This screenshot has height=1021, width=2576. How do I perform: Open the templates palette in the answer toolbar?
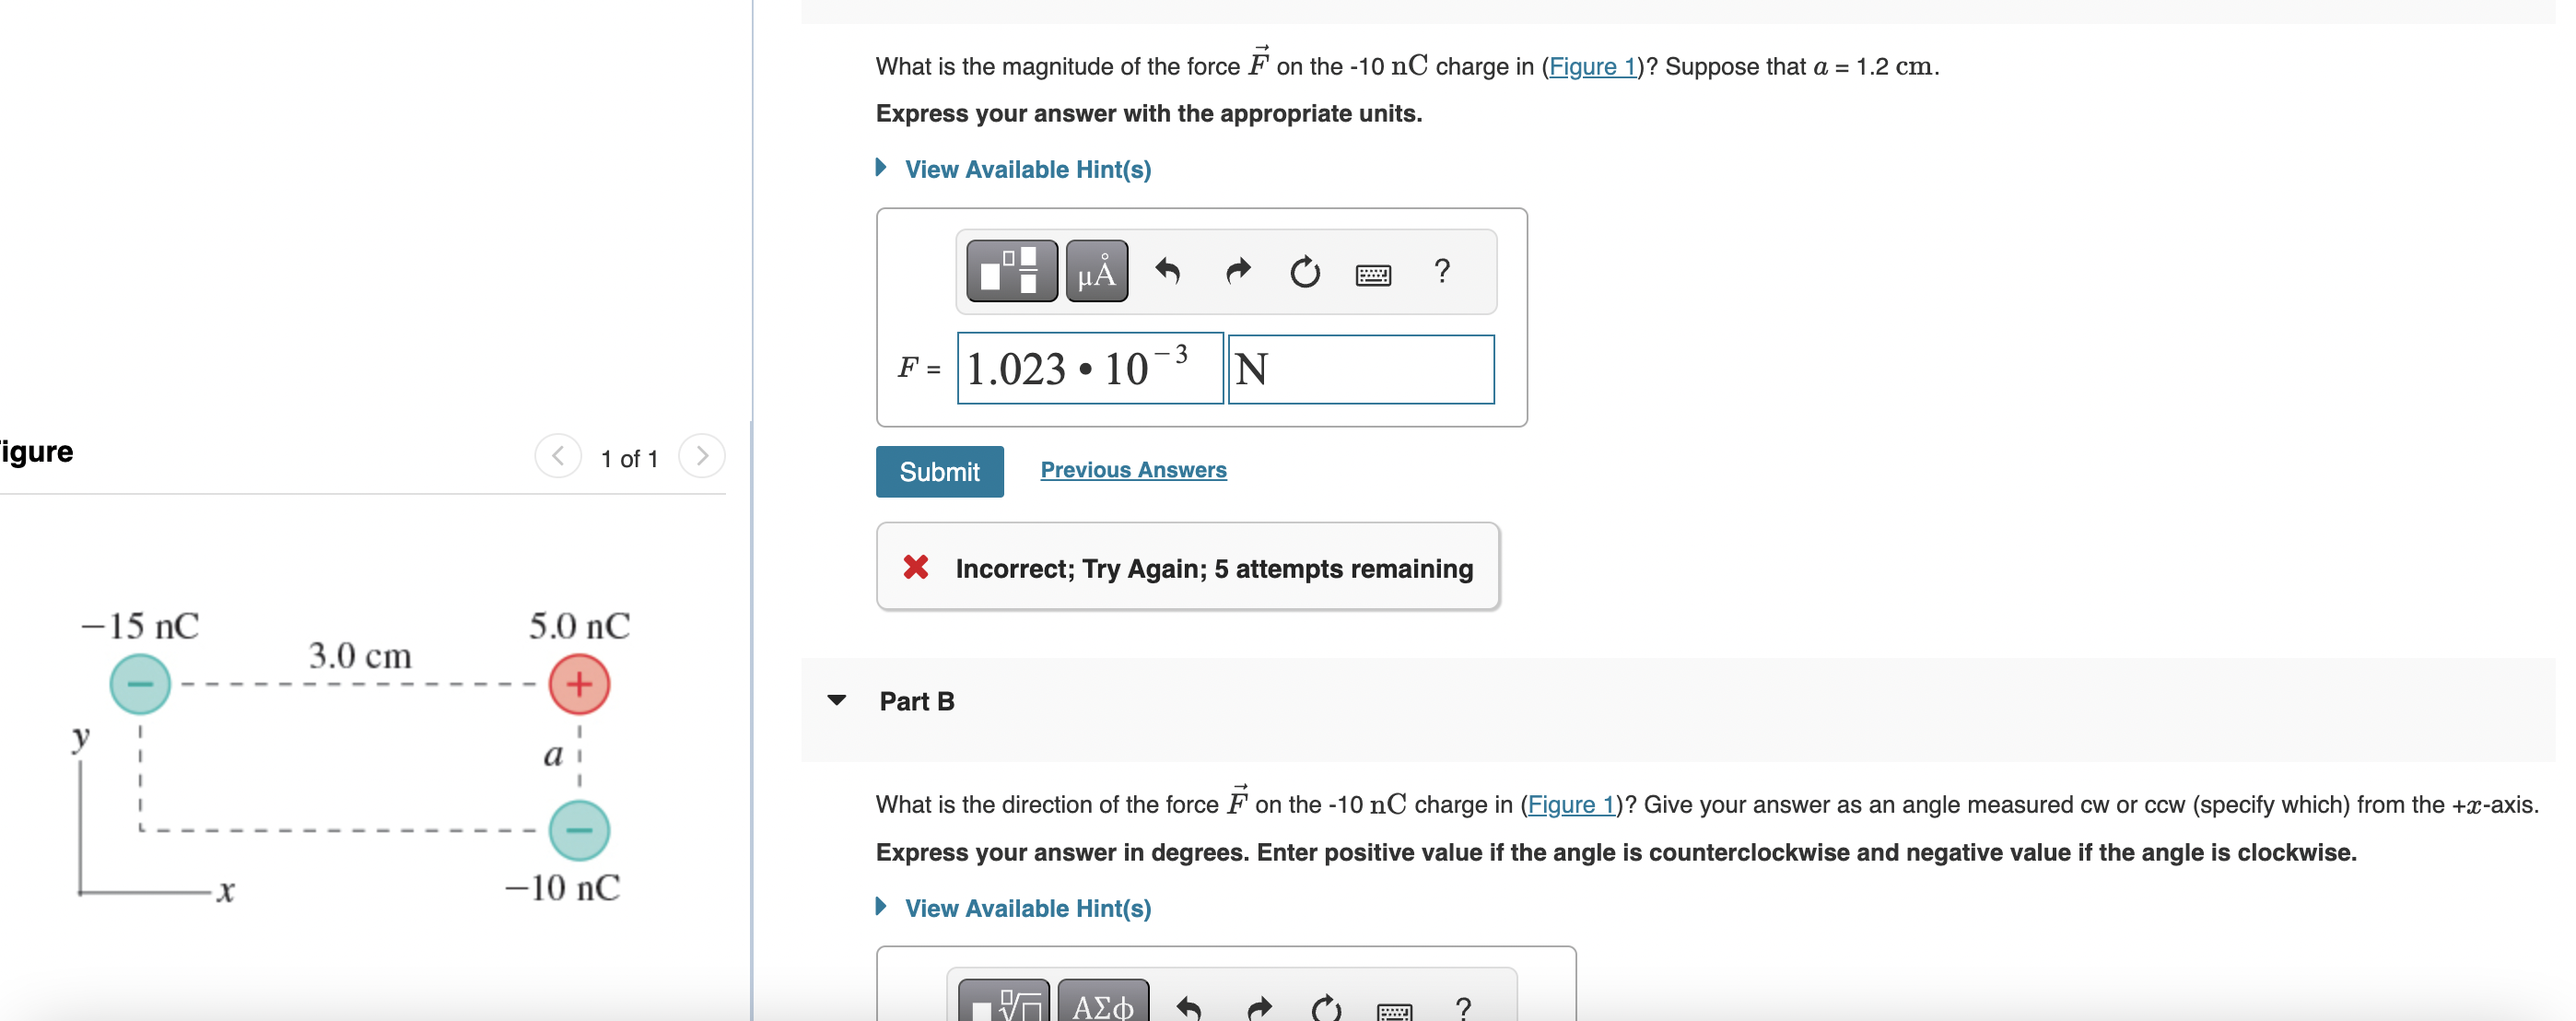[x=1011, y=270]
